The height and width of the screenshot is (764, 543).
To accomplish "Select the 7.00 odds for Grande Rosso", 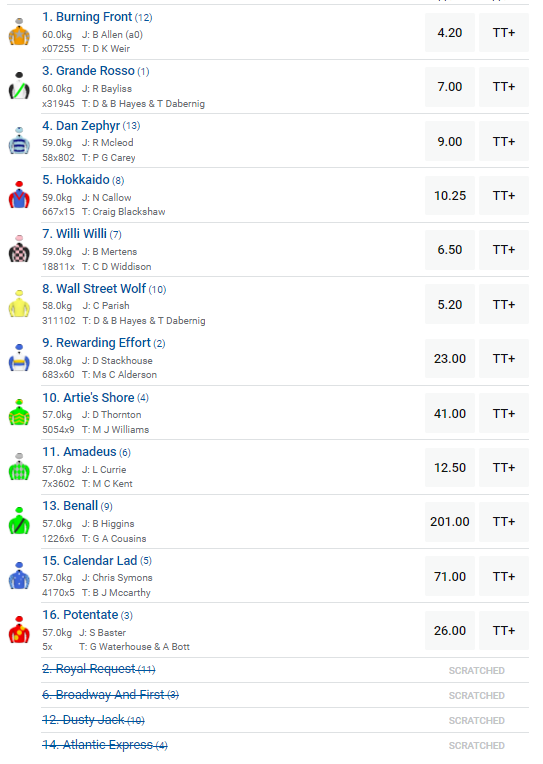I will (450, 87).
